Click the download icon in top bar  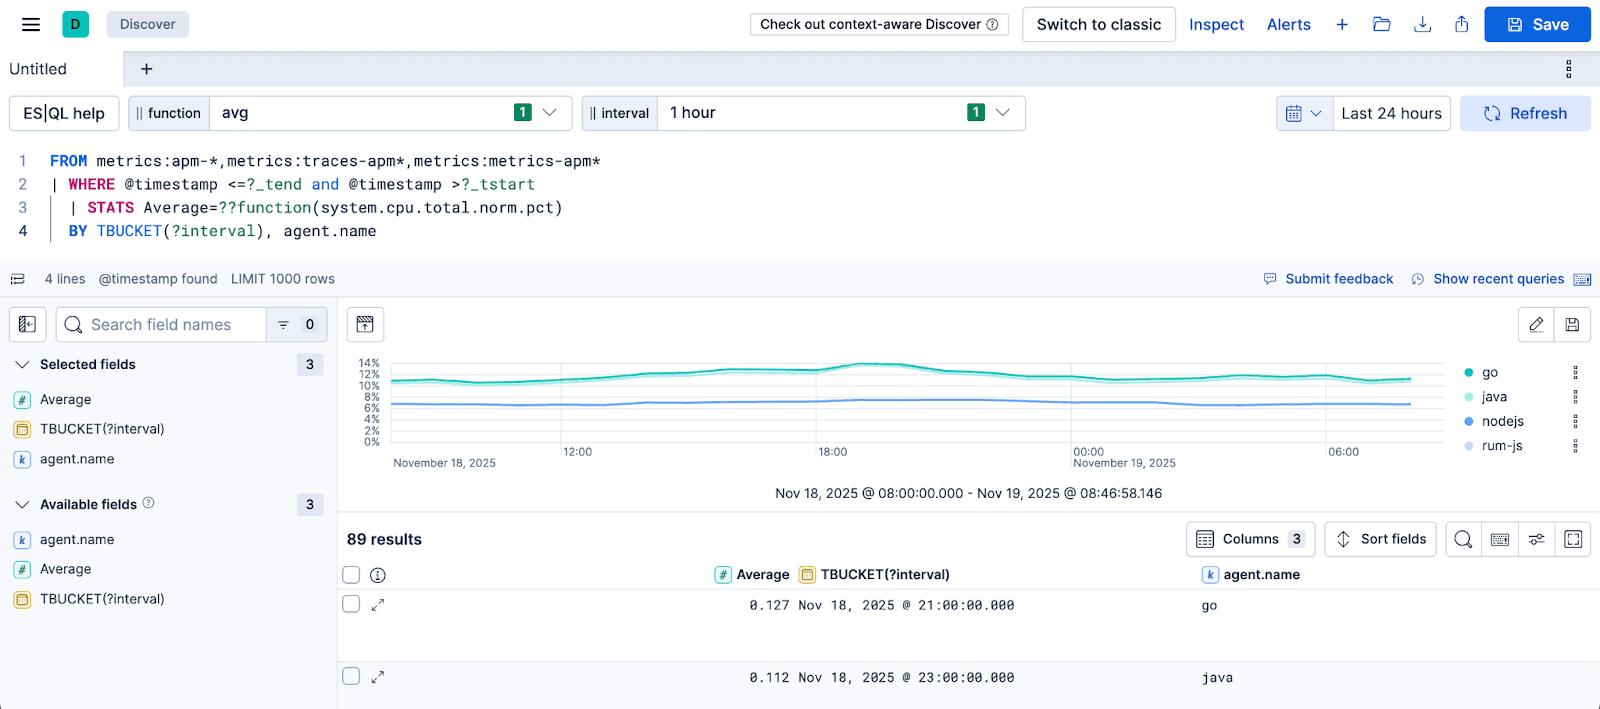point(1422,24)
